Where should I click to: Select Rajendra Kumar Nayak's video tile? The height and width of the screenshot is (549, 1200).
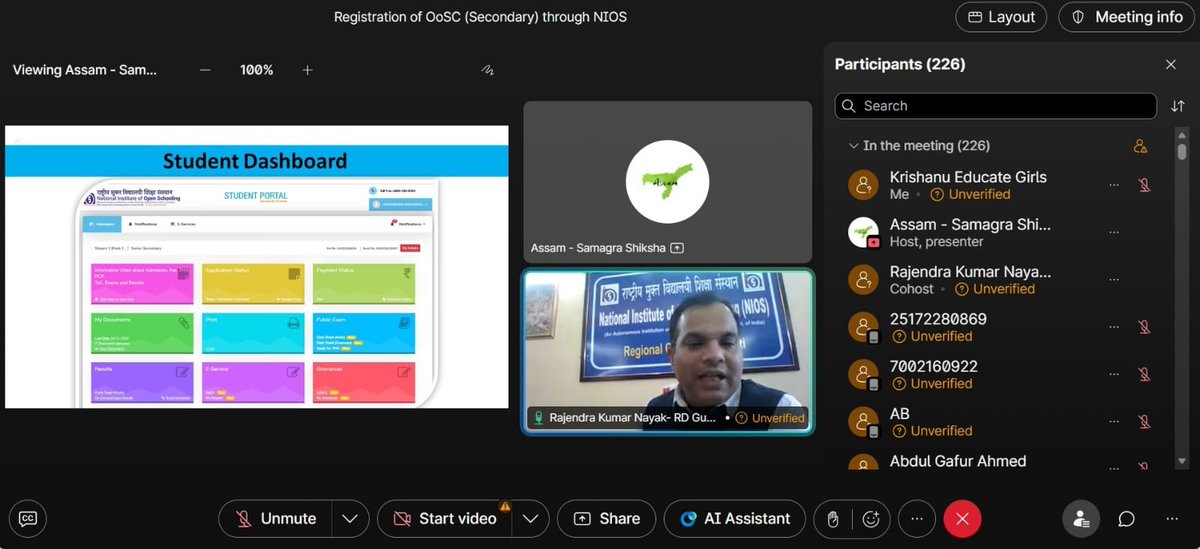point(668,351)
